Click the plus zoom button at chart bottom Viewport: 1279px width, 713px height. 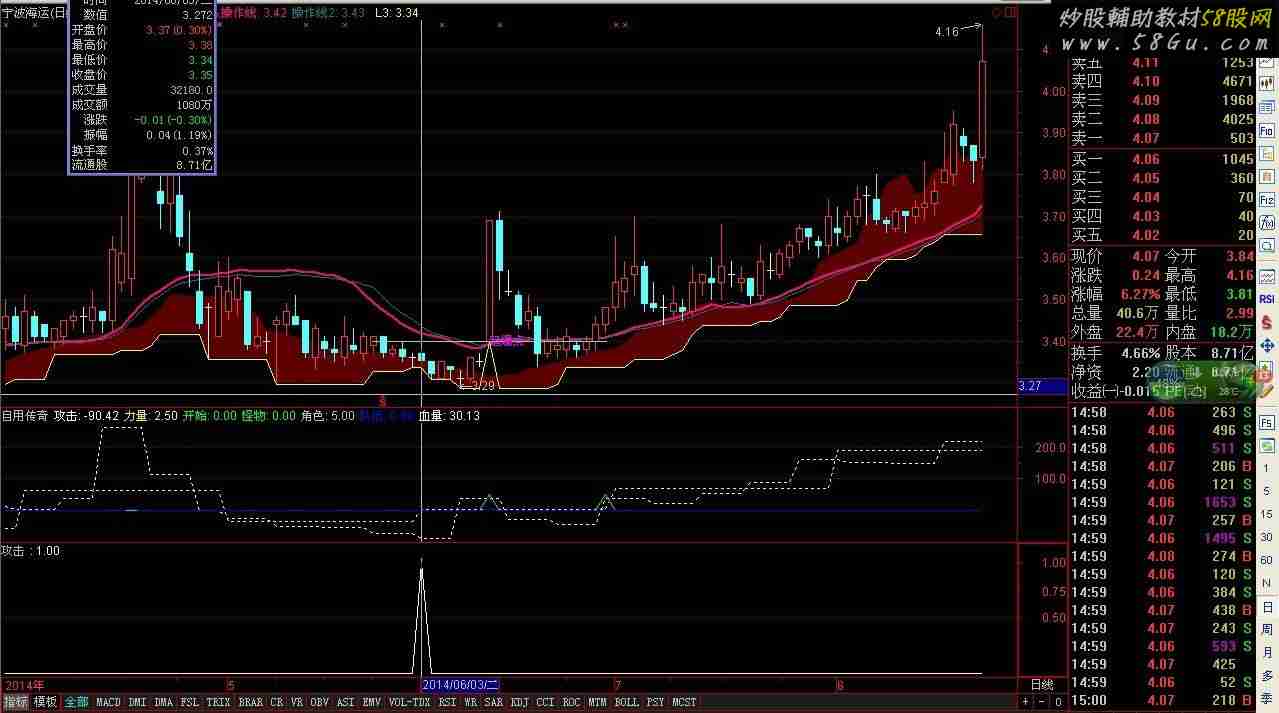1026,703
